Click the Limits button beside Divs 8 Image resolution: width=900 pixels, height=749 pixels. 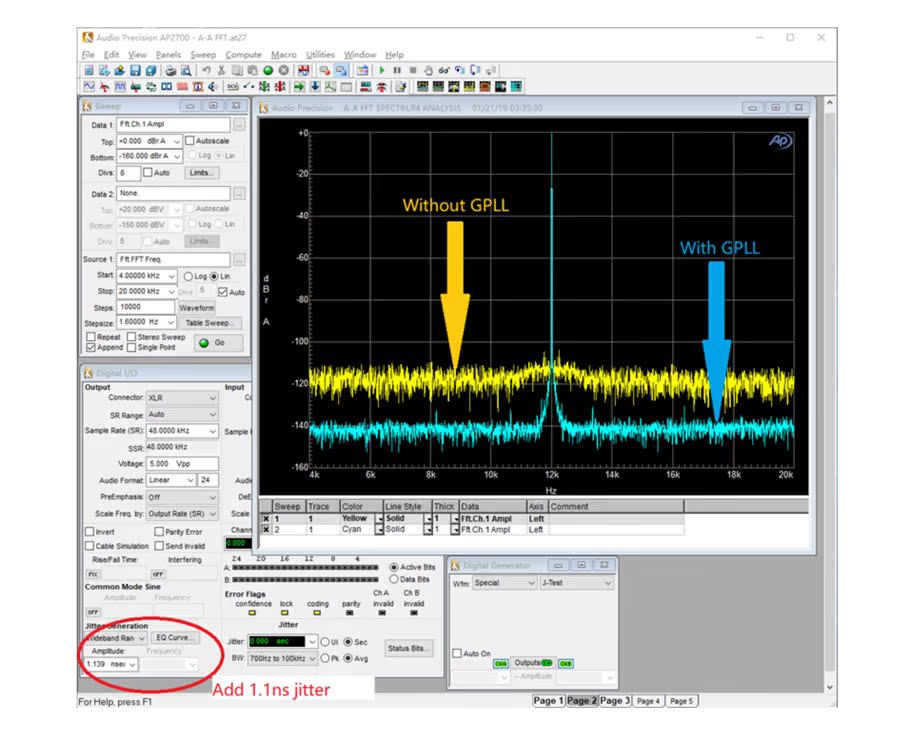pyautogui.click(x=201, y=173)
